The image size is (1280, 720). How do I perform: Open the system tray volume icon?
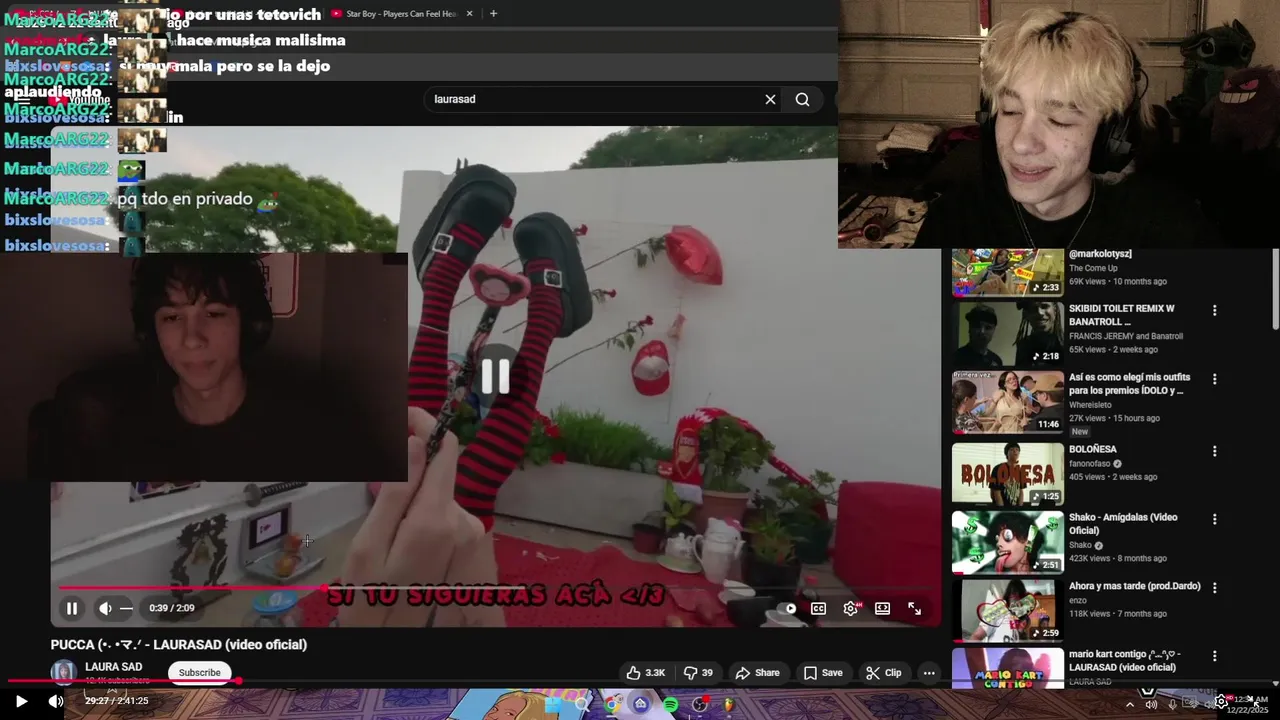click(1151, 705)
